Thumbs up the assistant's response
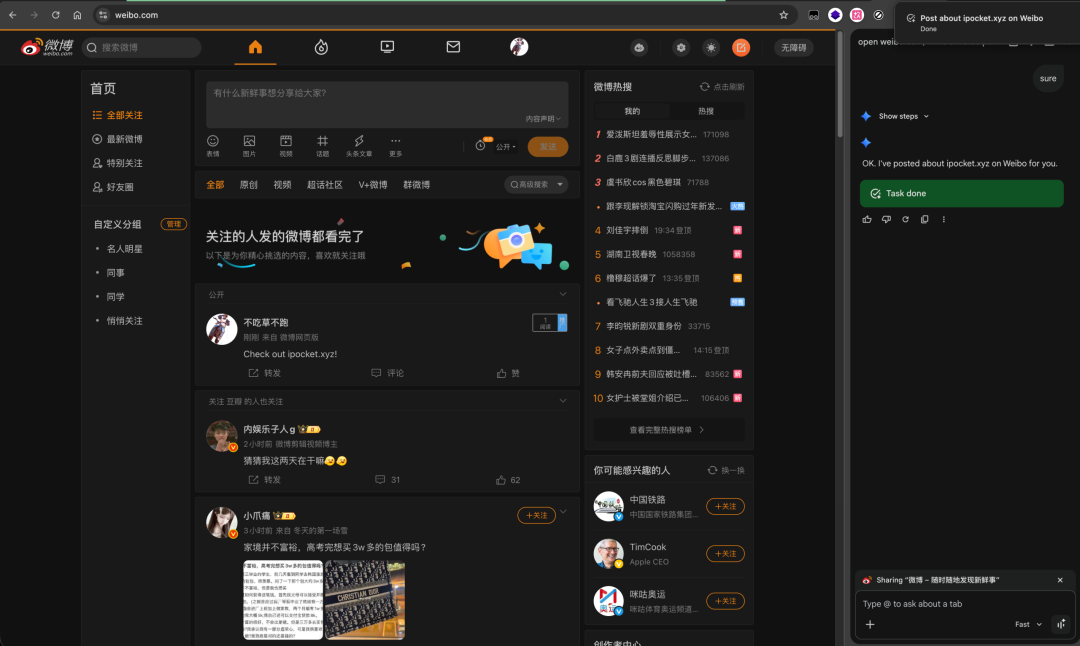Screen dimensions: 1080x646 [867, 219]
